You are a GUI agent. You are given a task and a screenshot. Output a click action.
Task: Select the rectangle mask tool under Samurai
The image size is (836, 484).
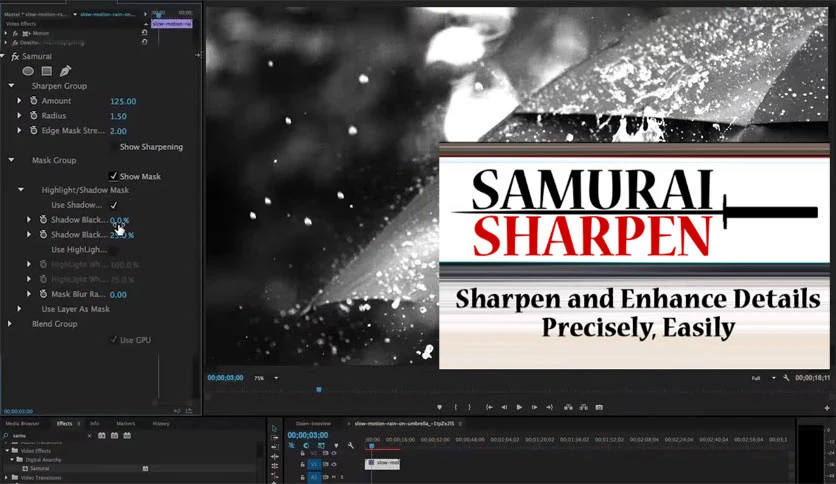pos(47,71)
